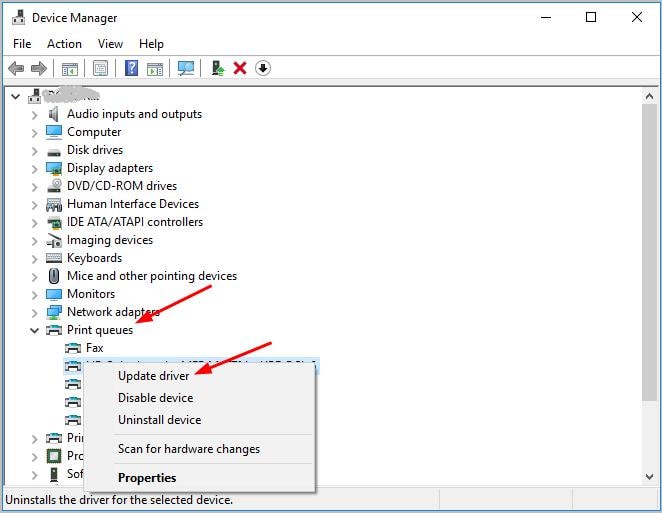Click the Fax printer icon
662x513 pixels.
pyautogui.click(x=73, y=348)
